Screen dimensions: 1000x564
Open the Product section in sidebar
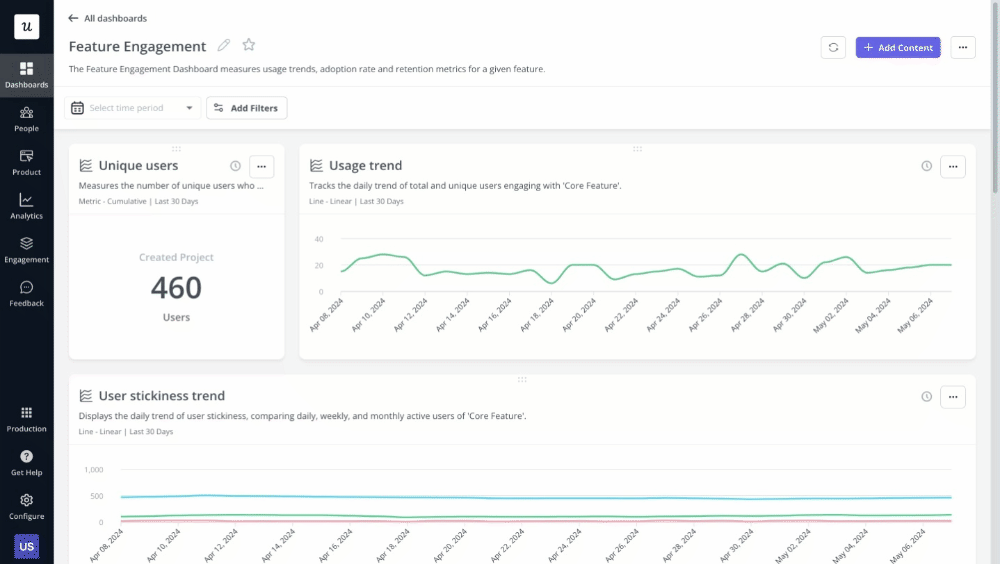[x=26, y=163]
